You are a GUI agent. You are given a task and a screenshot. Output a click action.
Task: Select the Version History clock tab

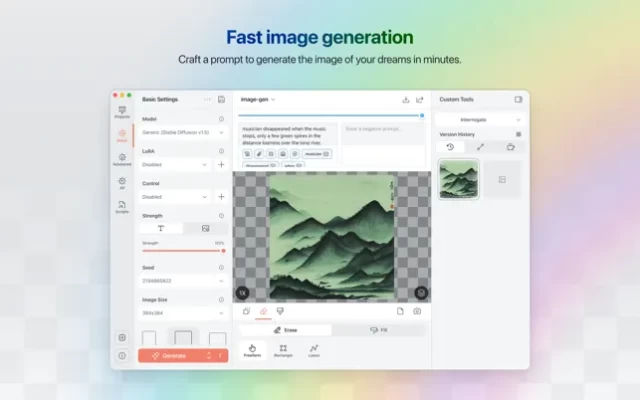click(x=450, y=147)
